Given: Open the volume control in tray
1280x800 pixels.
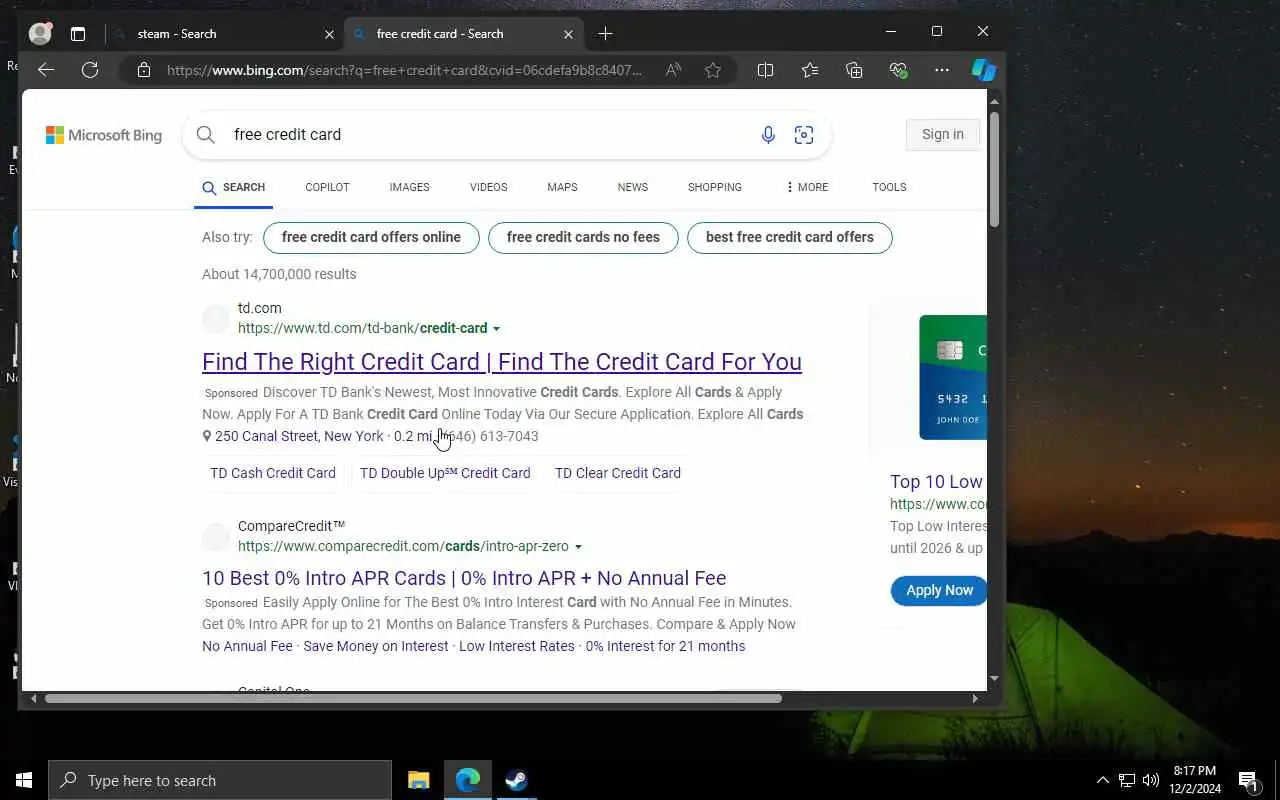Looking at the screenshot, I should (1151, 780).
